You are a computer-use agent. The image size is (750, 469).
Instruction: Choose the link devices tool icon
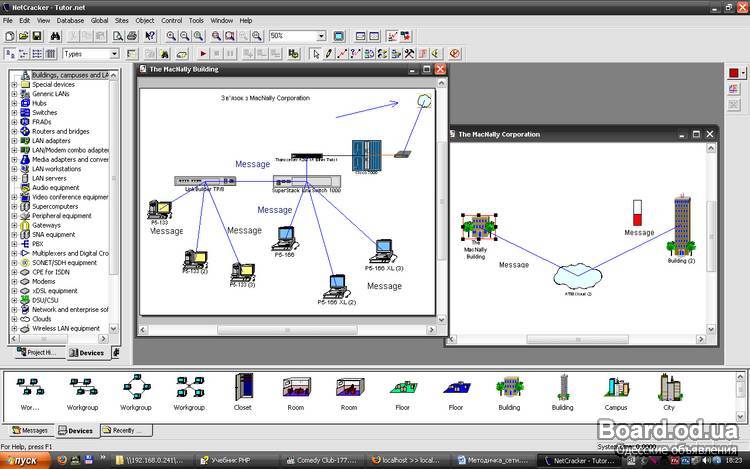tap(342, 54)
